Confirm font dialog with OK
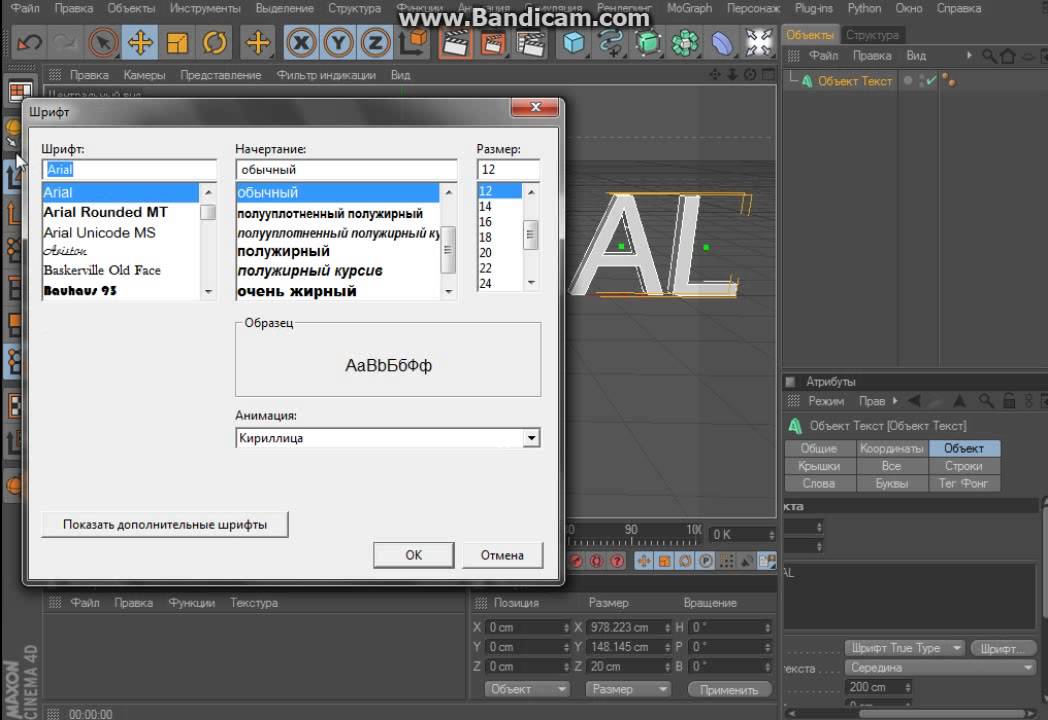The height and width of the screenshot is (720, 1048). pos(414,555)
